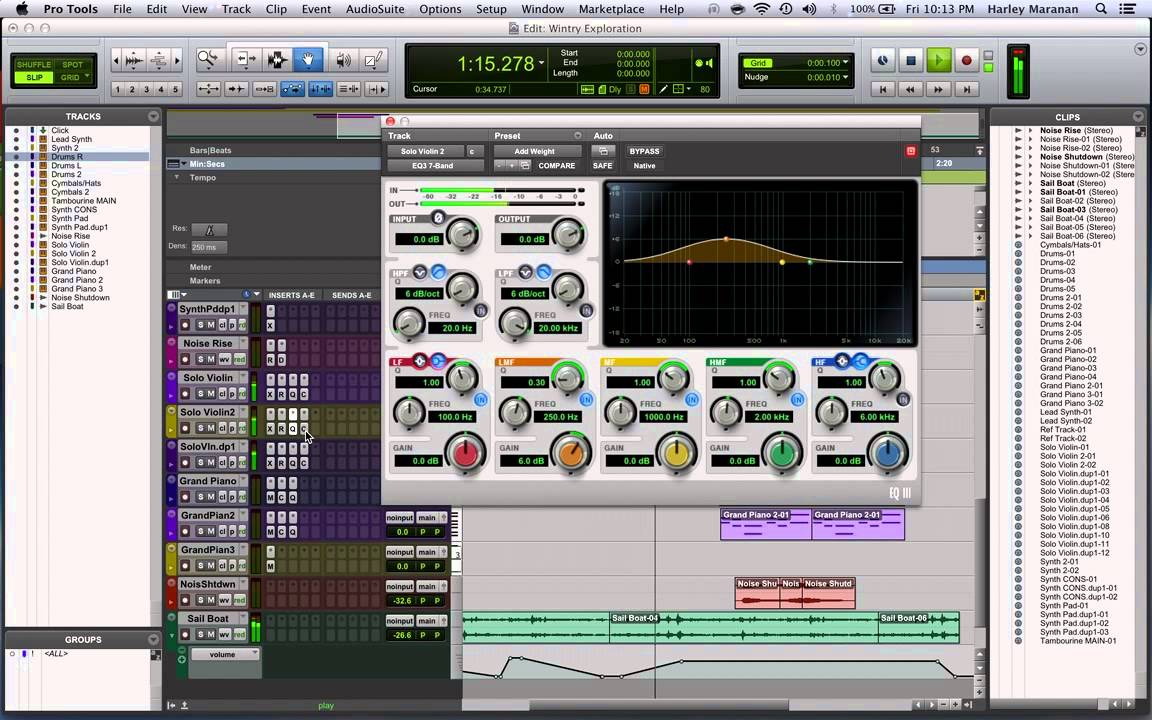This screenshot has height=720, width=1152.
Task: Select the Scrubber speaker tool
Action: click(x=342, y=60)
